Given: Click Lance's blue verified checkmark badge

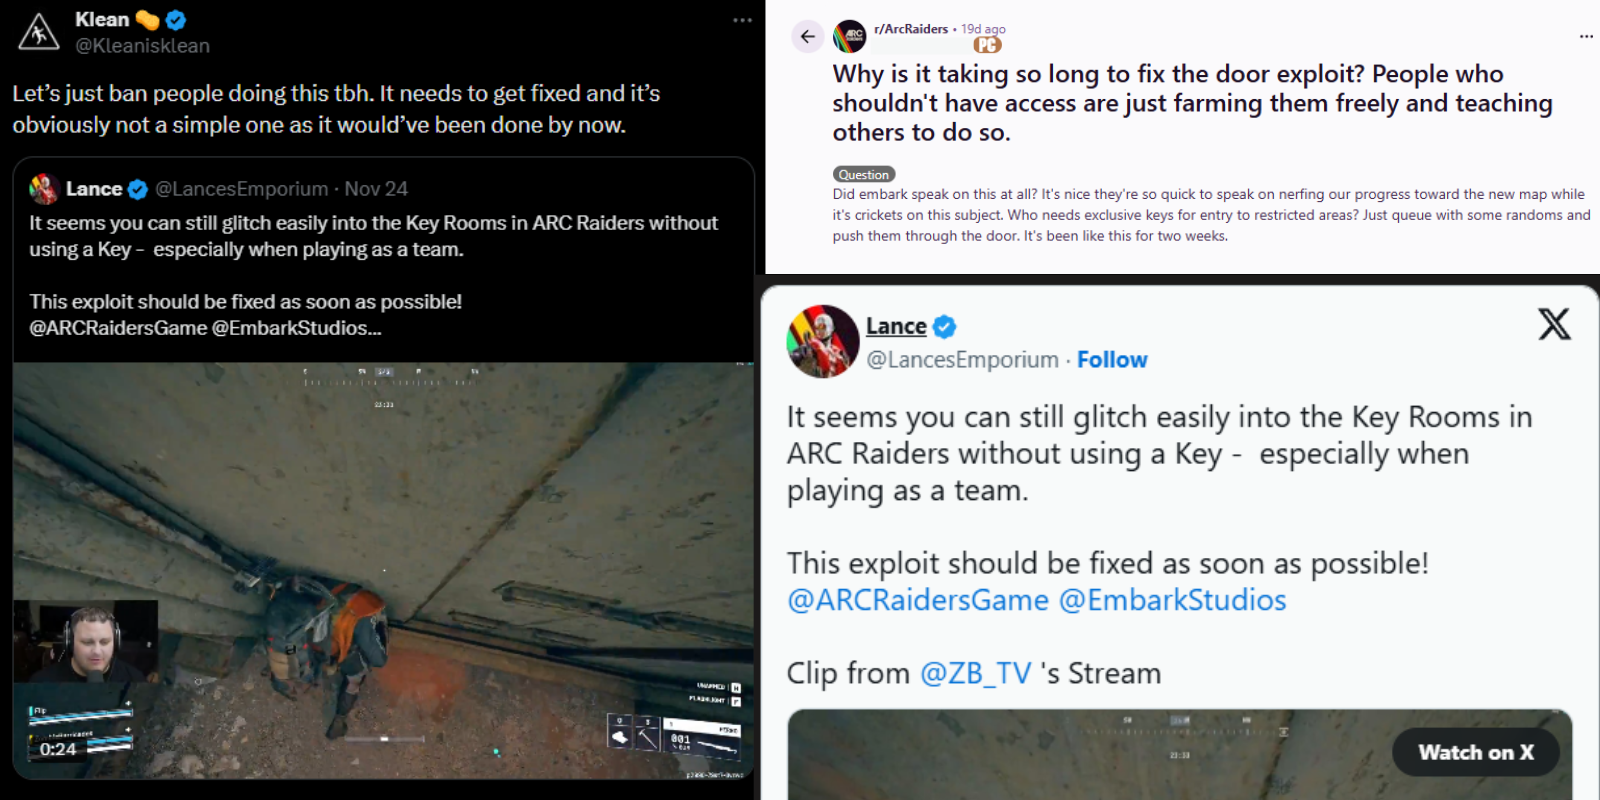Looking at the screenshot, I should pyautogui.click(x=942, y=326).
